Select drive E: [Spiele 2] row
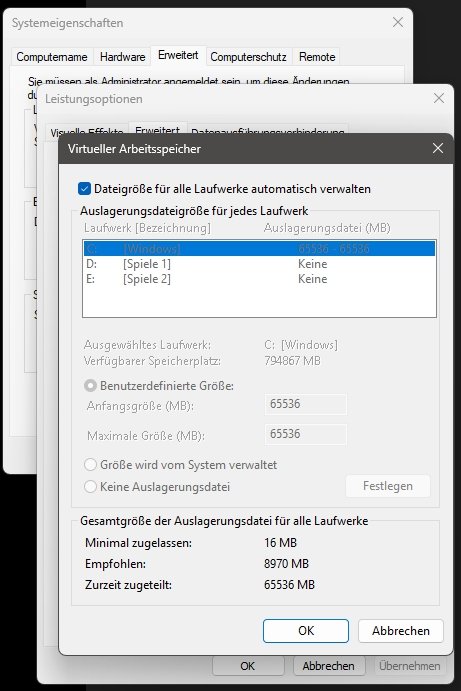This screenshot has width=461, height=691. coord(259,279)
